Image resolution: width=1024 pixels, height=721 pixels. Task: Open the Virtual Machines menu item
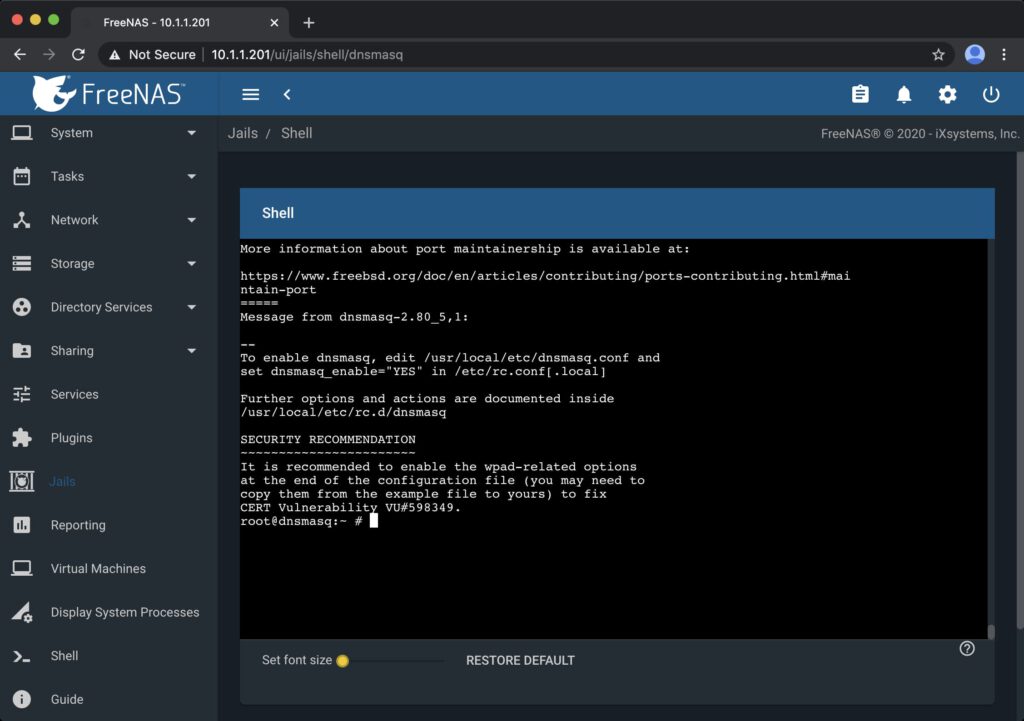(108, 569)
